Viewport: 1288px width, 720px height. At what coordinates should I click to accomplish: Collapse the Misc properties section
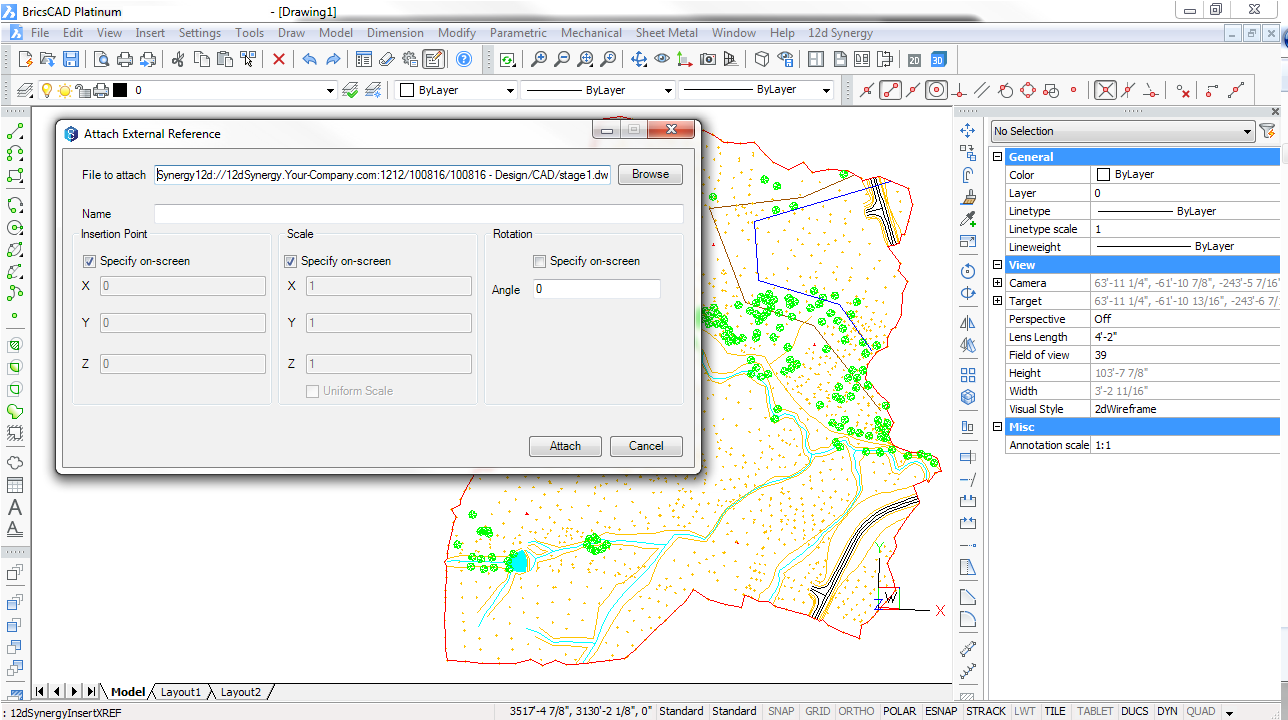(997, 427)
